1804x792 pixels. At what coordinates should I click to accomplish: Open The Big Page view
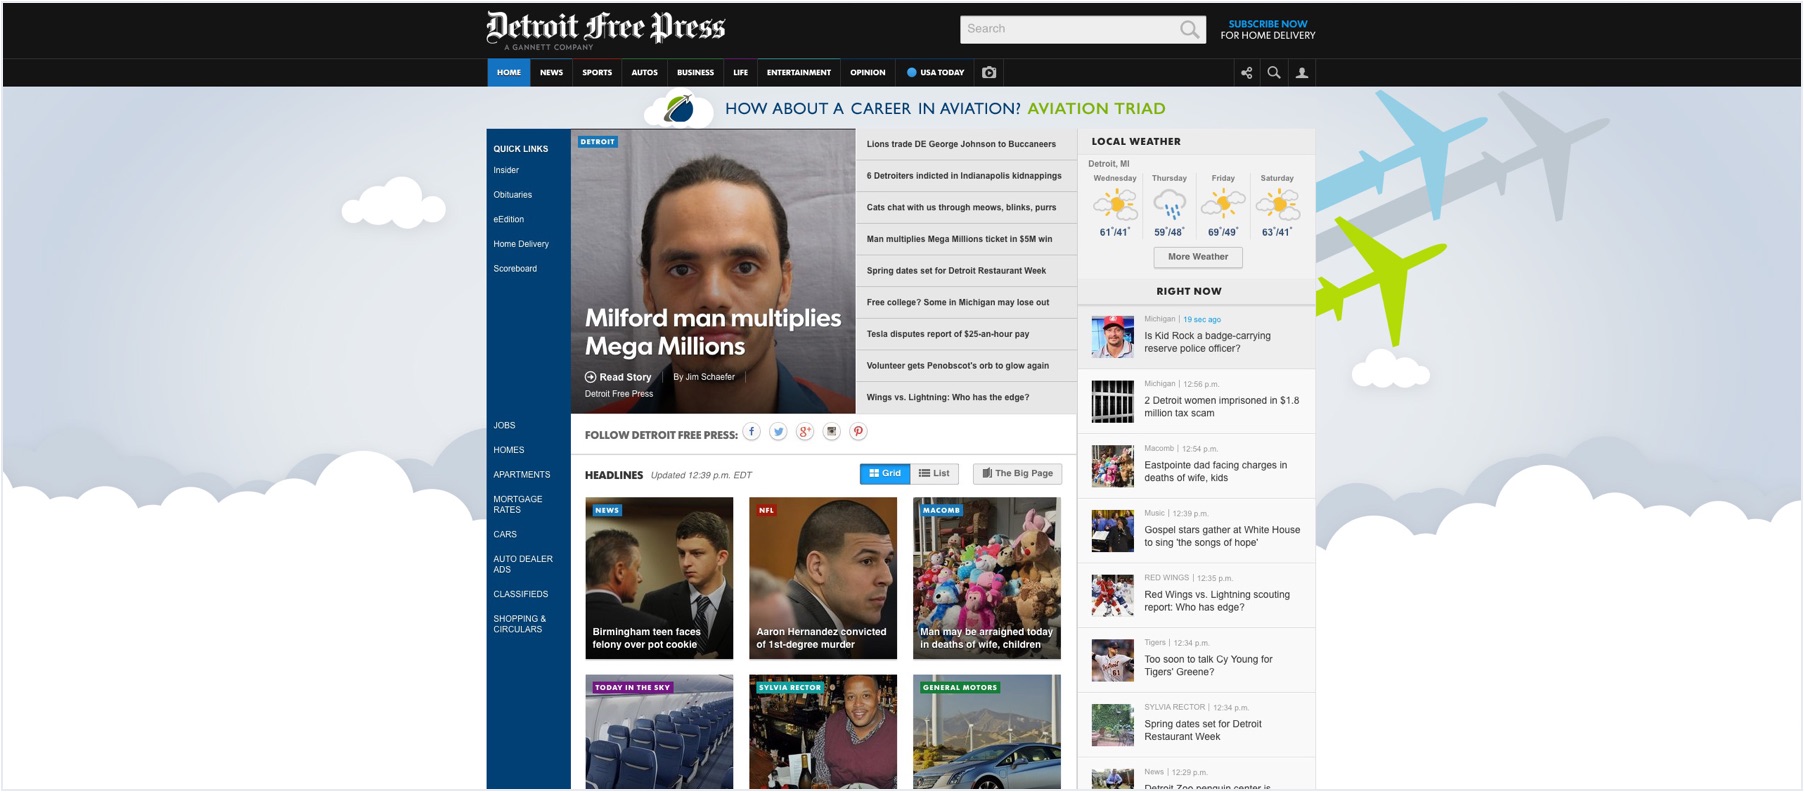point(1017,474)
